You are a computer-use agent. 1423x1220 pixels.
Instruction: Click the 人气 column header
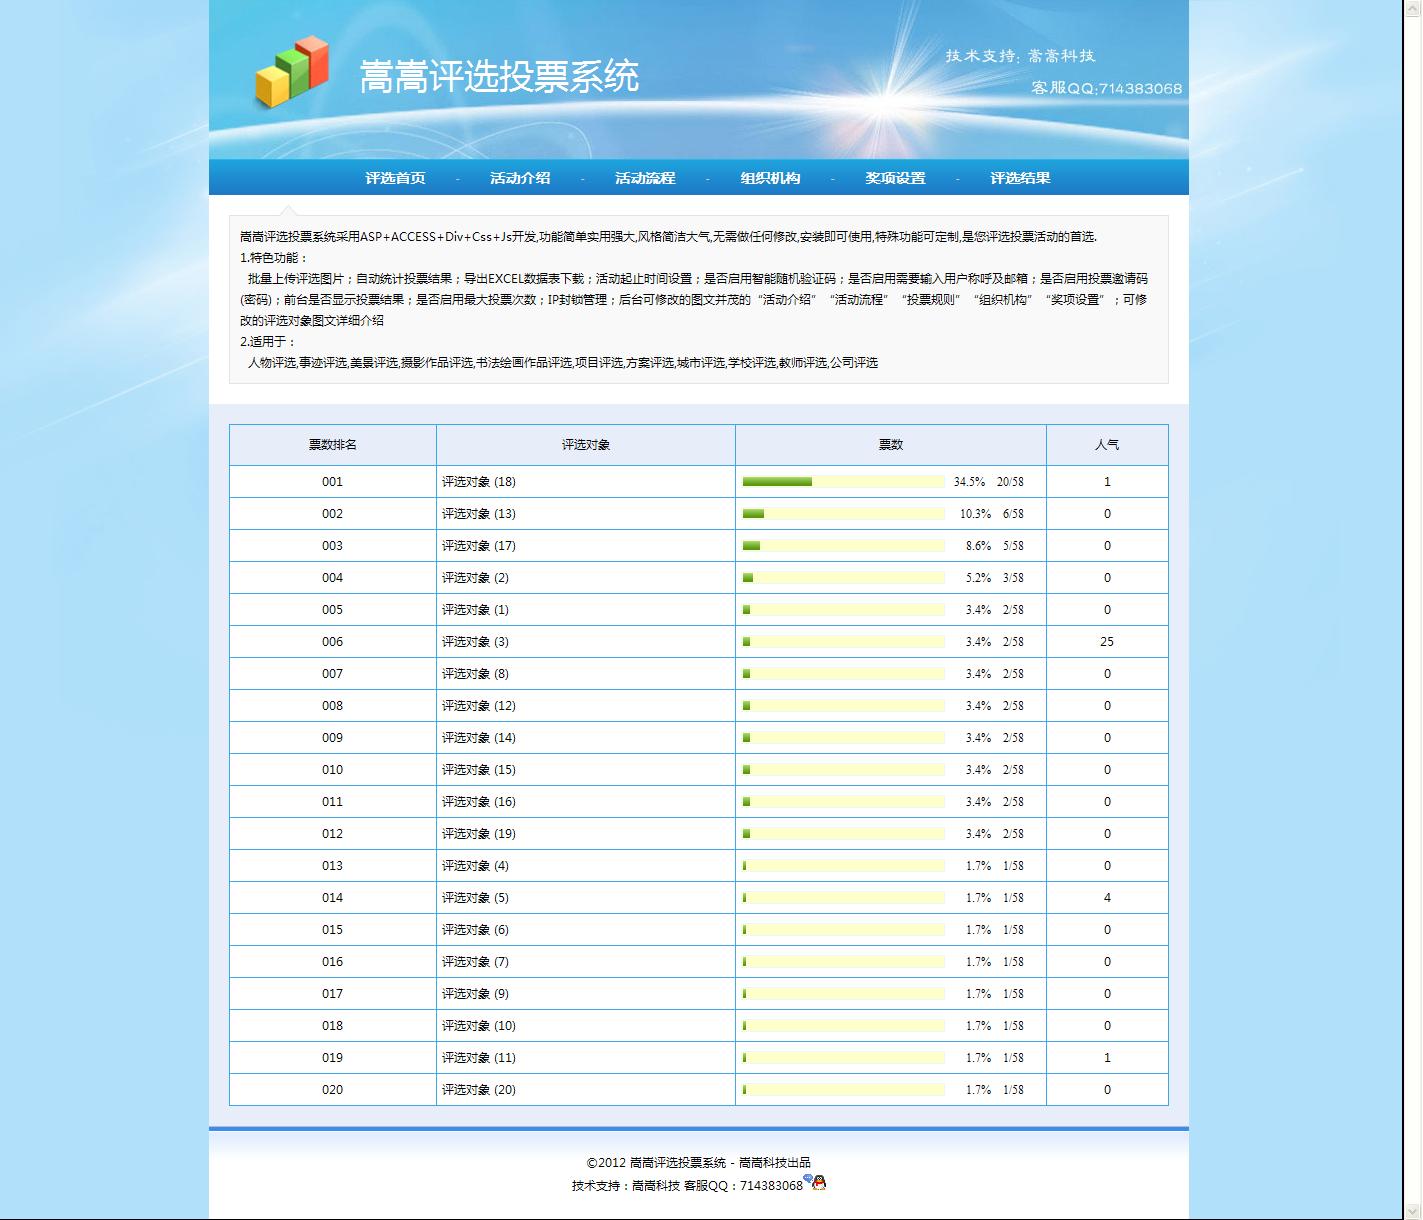tap(1106, 445)
